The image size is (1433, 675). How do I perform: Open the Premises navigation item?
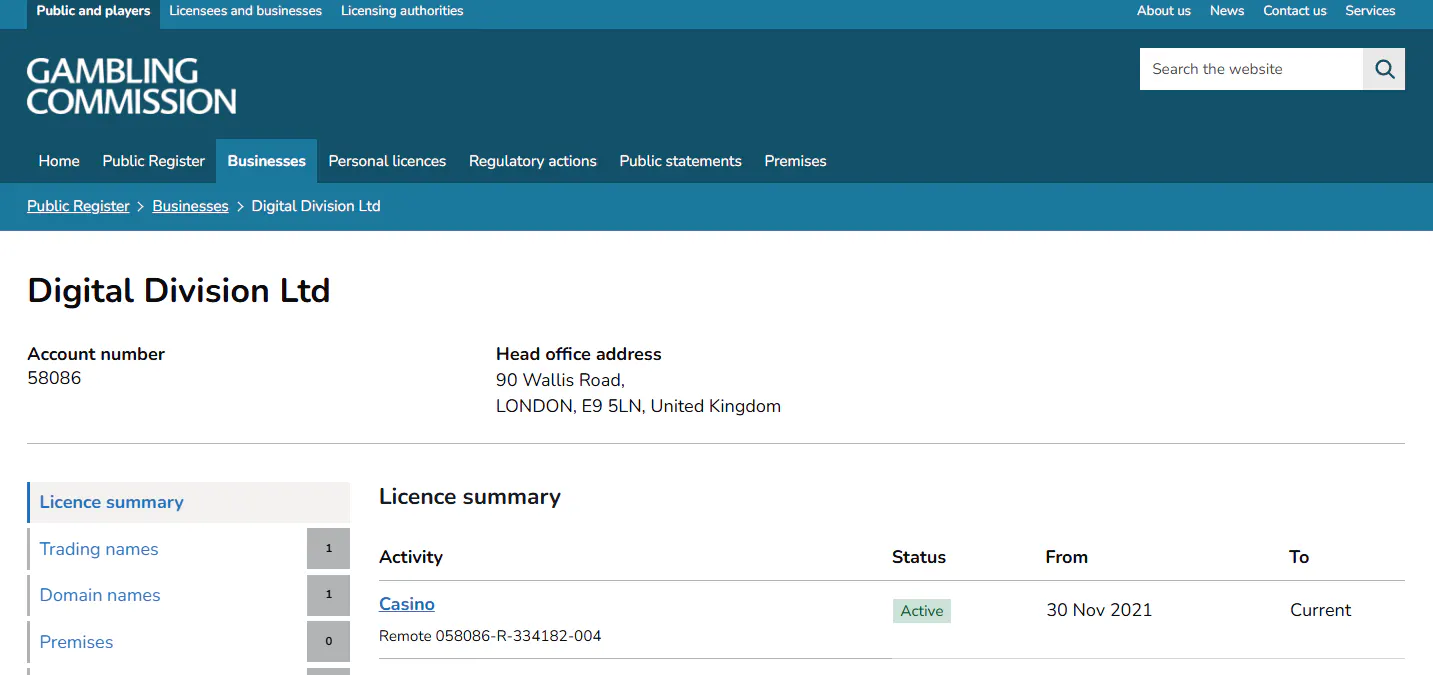point(796,161)
